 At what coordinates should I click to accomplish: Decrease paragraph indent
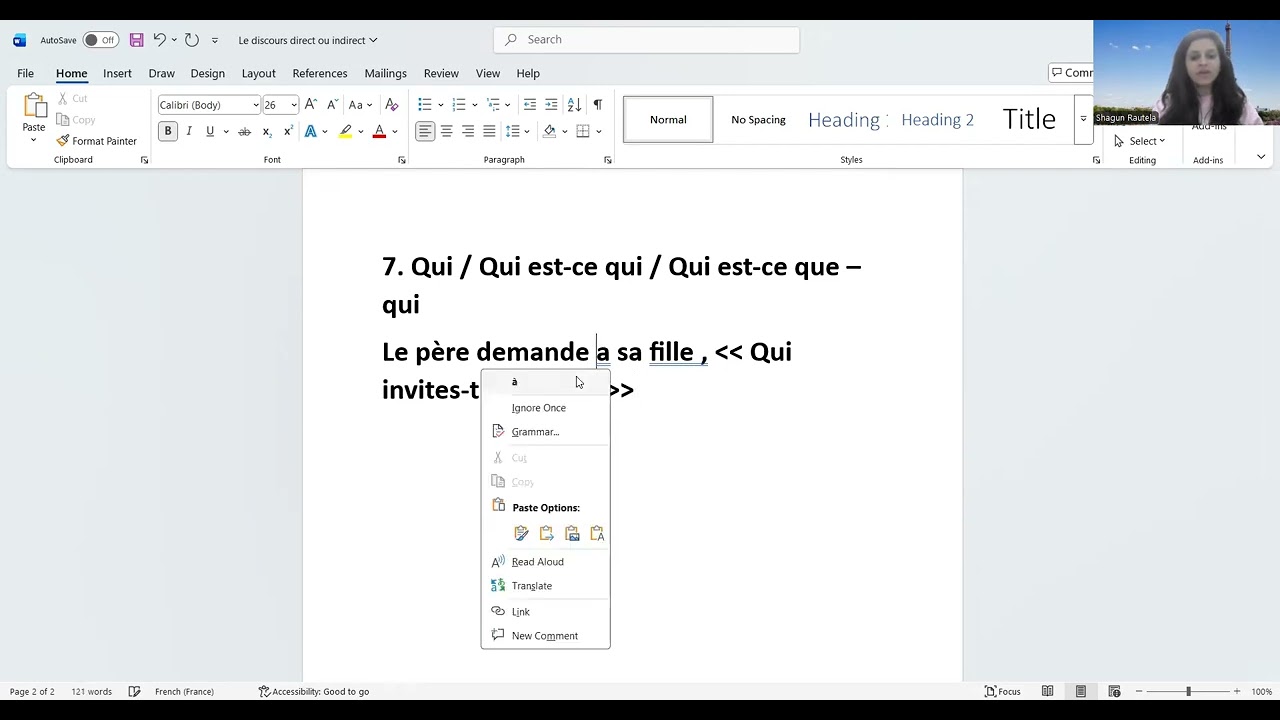point(530,104)
